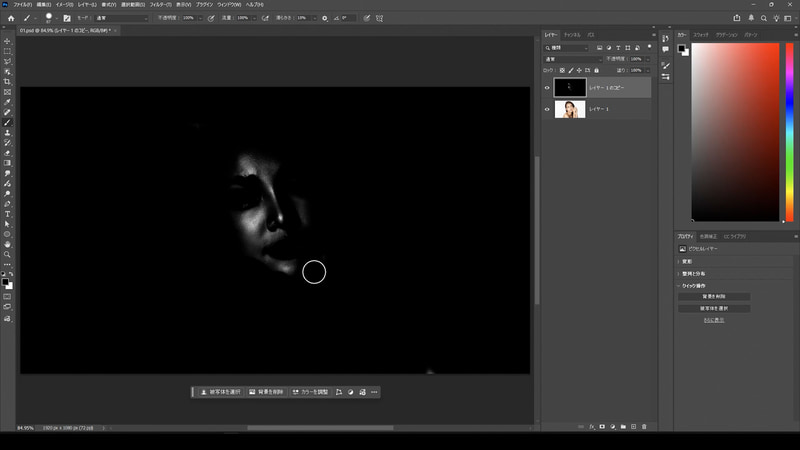Open smoothing options gear icon
Screen dimensions: 800x450
point(324,18)
